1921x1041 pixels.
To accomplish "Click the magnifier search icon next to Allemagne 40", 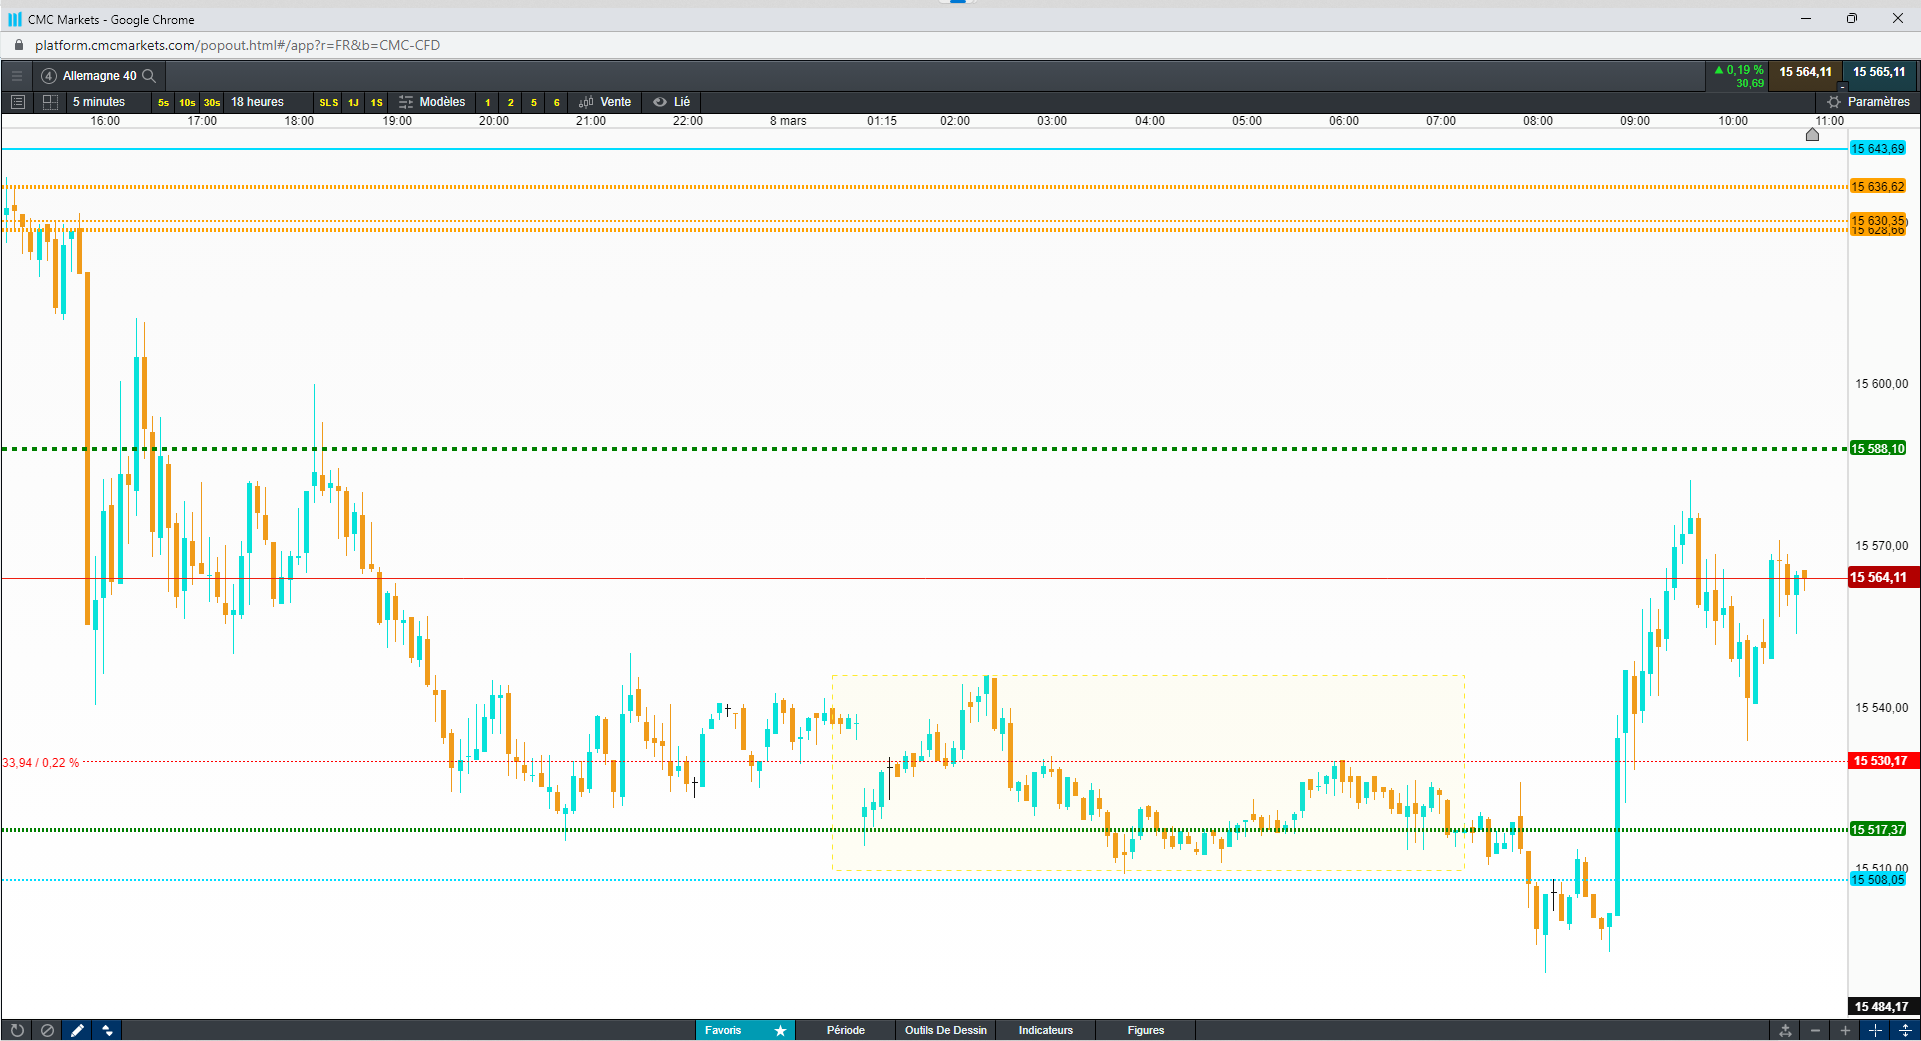I will pos(149,76).
